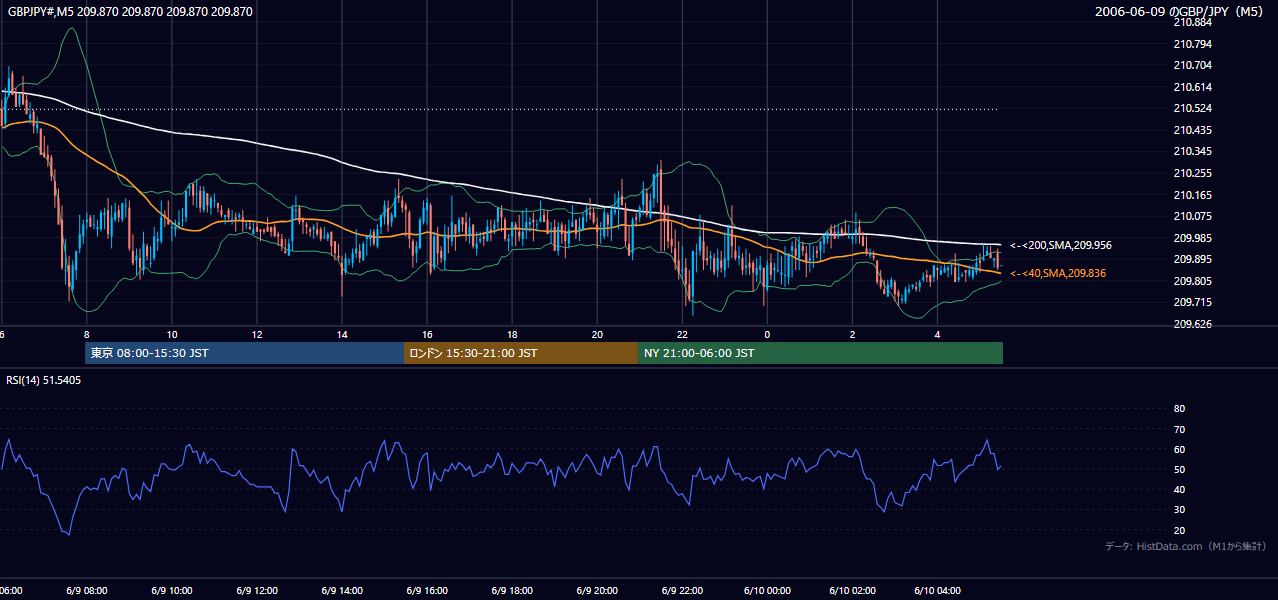The height and width of the screenshot is (600, 1278).
Task: Click RSI scale level 80
Action: pyautogui.click(x=1179, y=409)
